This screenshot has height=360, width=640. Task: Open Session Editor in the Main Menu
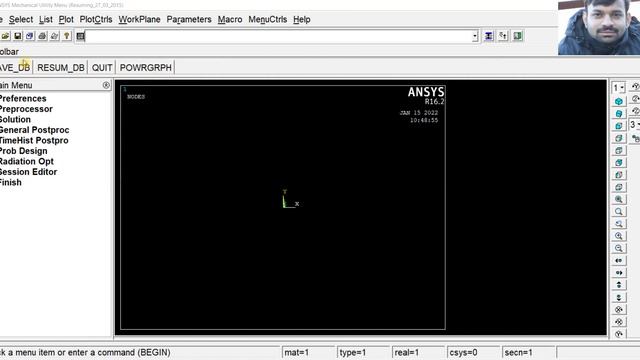click(x=29, y=172)
